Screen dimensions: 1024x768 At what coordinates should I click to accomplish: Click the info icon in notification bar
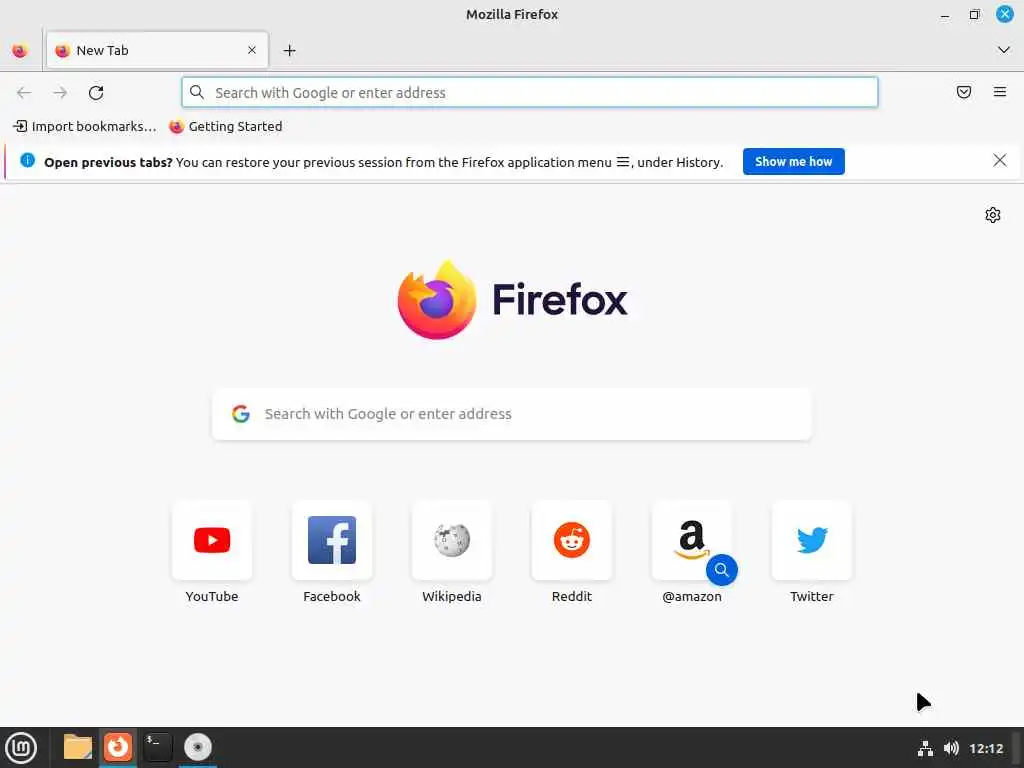pos(27,160)
